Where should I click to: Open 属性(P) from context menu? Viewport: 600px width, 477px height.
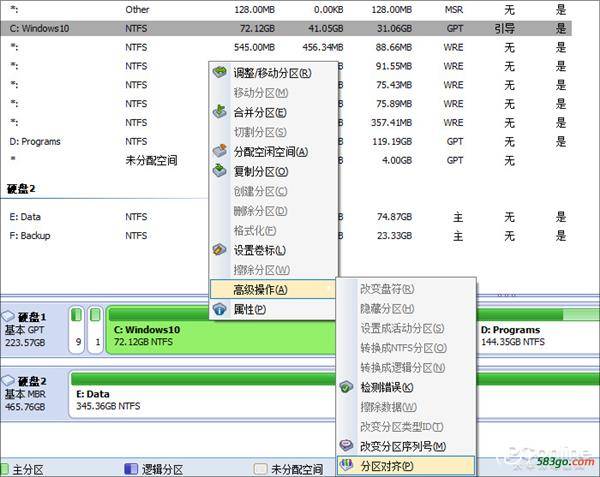pos(273,309)
